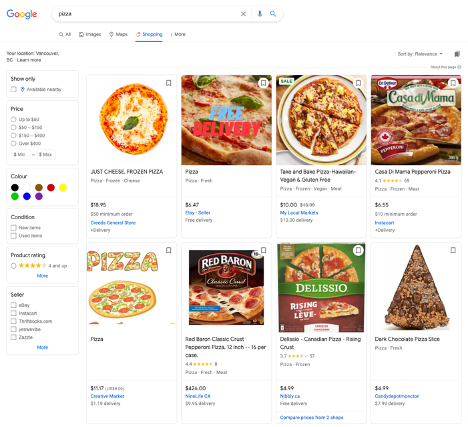Select the 4 and up rating option
The width and height of the screenshot is (468, 427).
coord(13,266)
